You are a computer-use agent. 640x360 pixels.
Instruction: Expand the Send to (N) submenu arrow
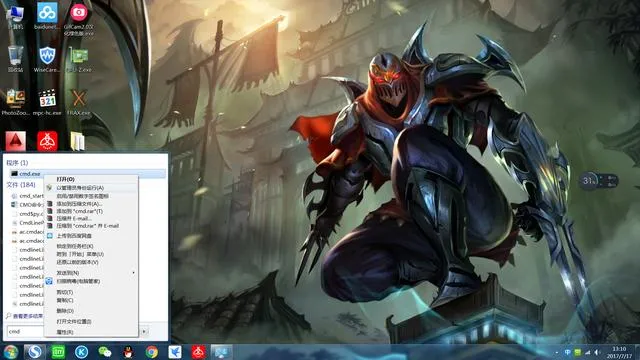(x=133, y=273)
